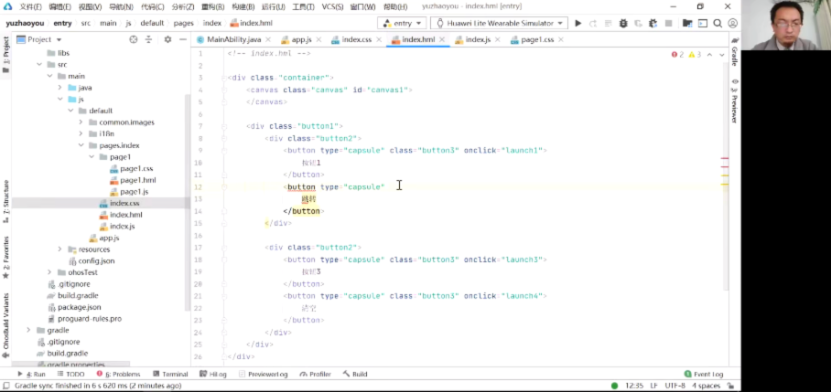Show the Previewer side panel
Image resolution: width=832 pixels, height=392 pixels.
coord(734,101)
